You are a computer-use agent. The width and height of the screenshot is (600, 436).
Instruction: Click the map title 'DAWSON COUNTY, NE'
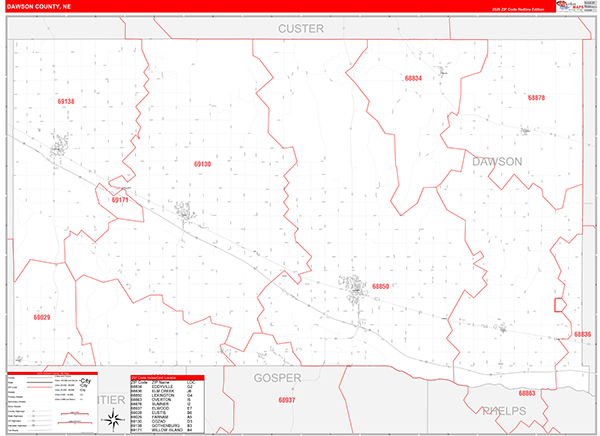[x=39, y=7]
